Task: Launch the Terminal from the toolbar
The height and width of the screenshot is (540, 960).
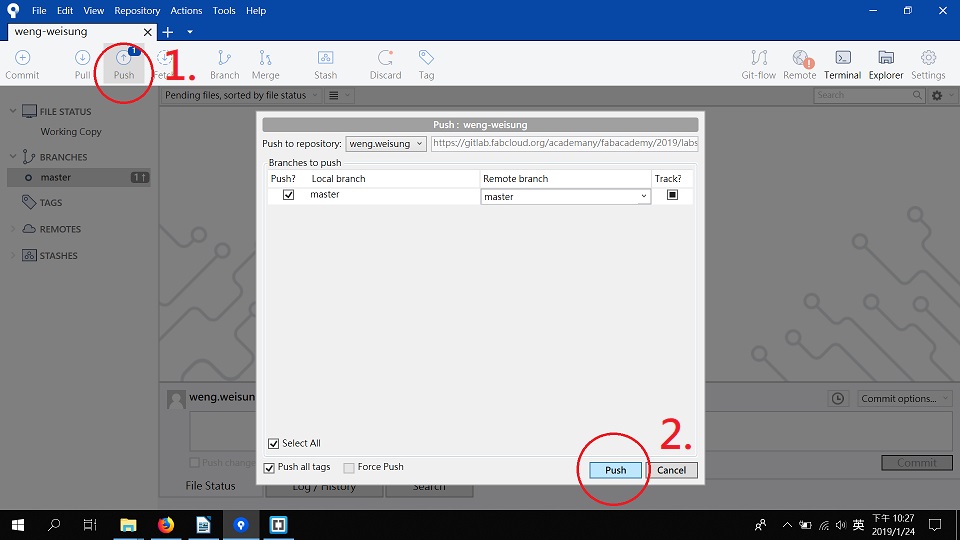Action: point(842,64)
